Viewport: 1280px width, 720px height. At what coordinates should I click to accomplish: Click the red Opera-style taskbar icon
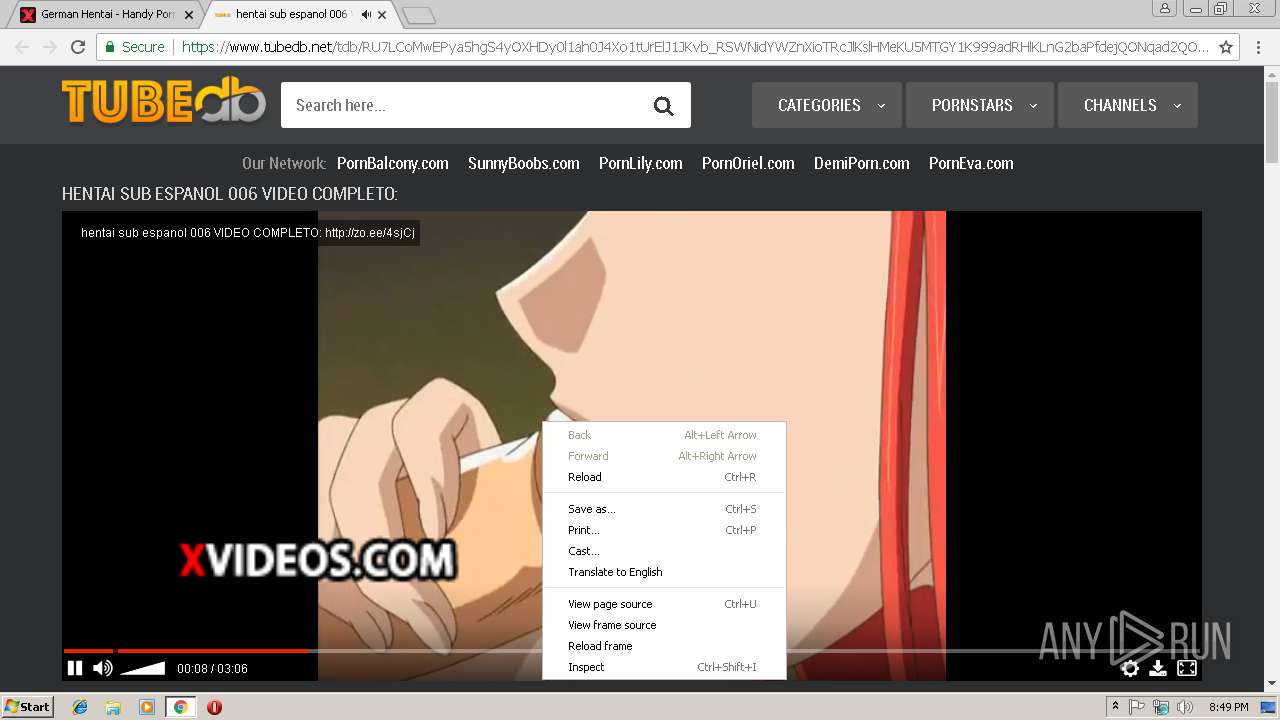tap(214, 707)
